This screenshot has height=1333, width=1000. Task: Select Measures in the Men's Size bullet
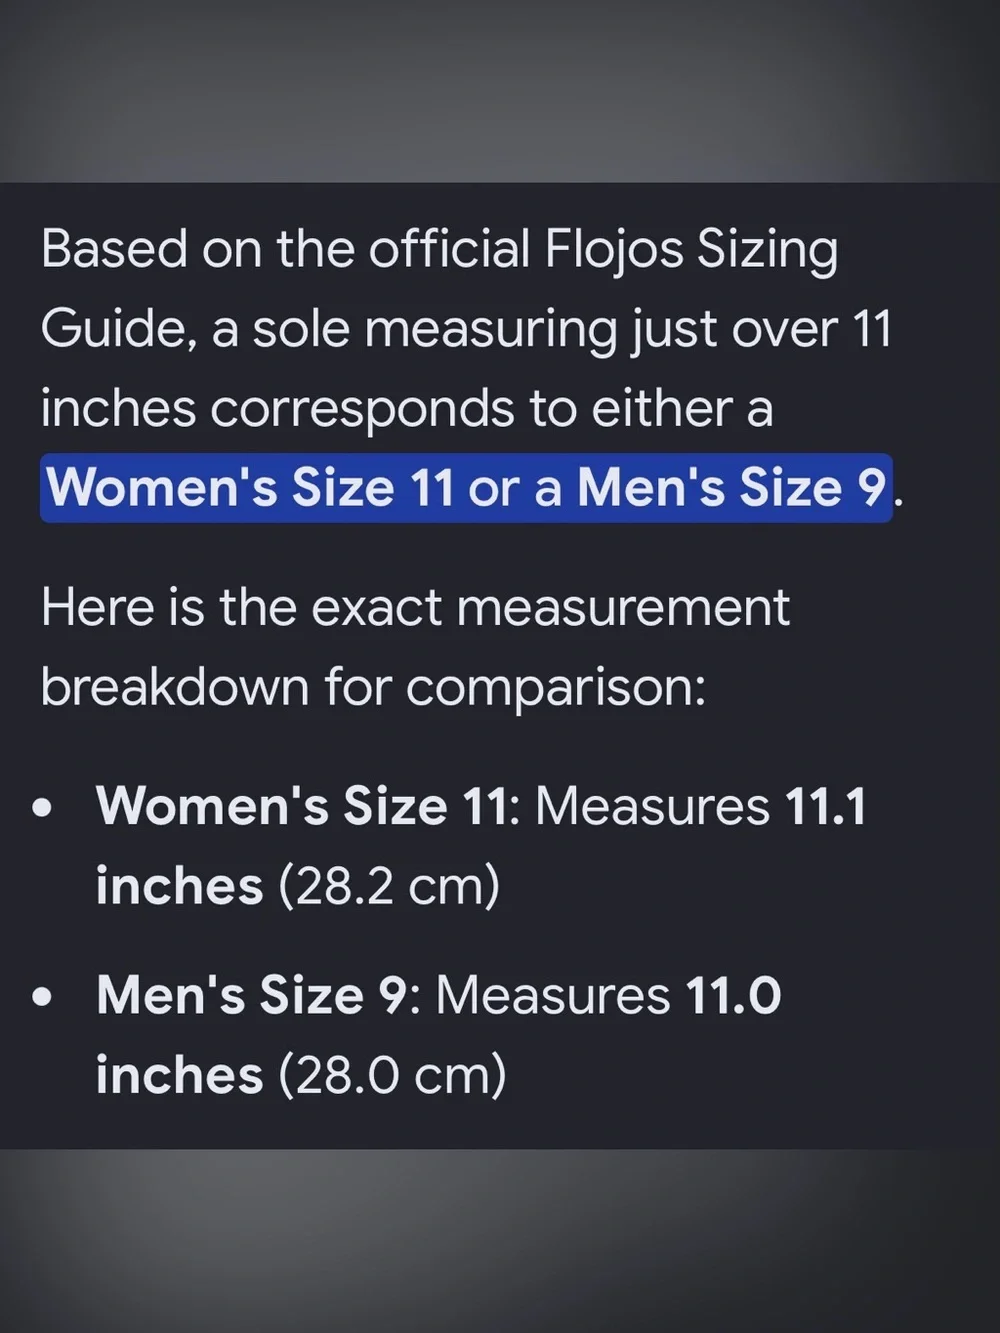pyautogui.click(x=553, y=995)
